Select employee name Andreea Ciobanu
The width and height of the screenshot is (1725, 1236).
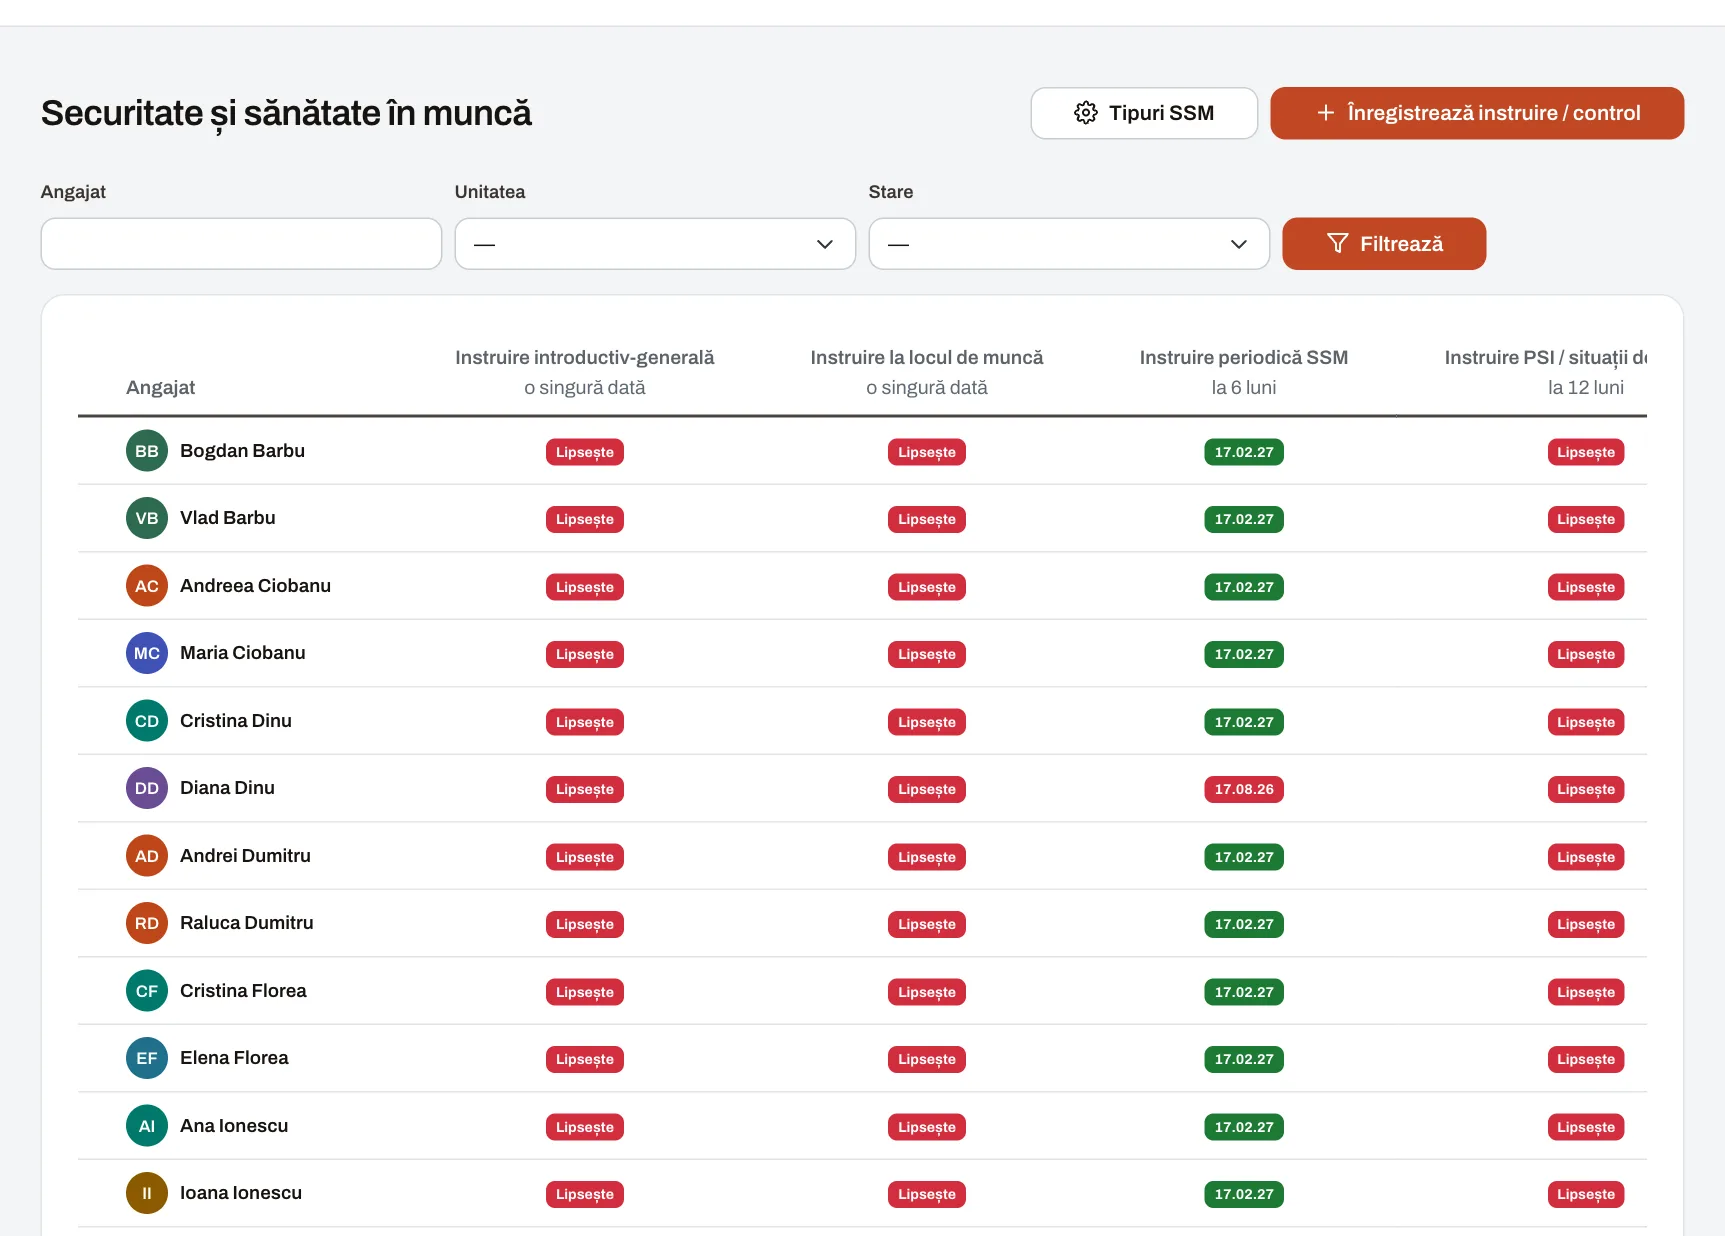tap(255, 586)
